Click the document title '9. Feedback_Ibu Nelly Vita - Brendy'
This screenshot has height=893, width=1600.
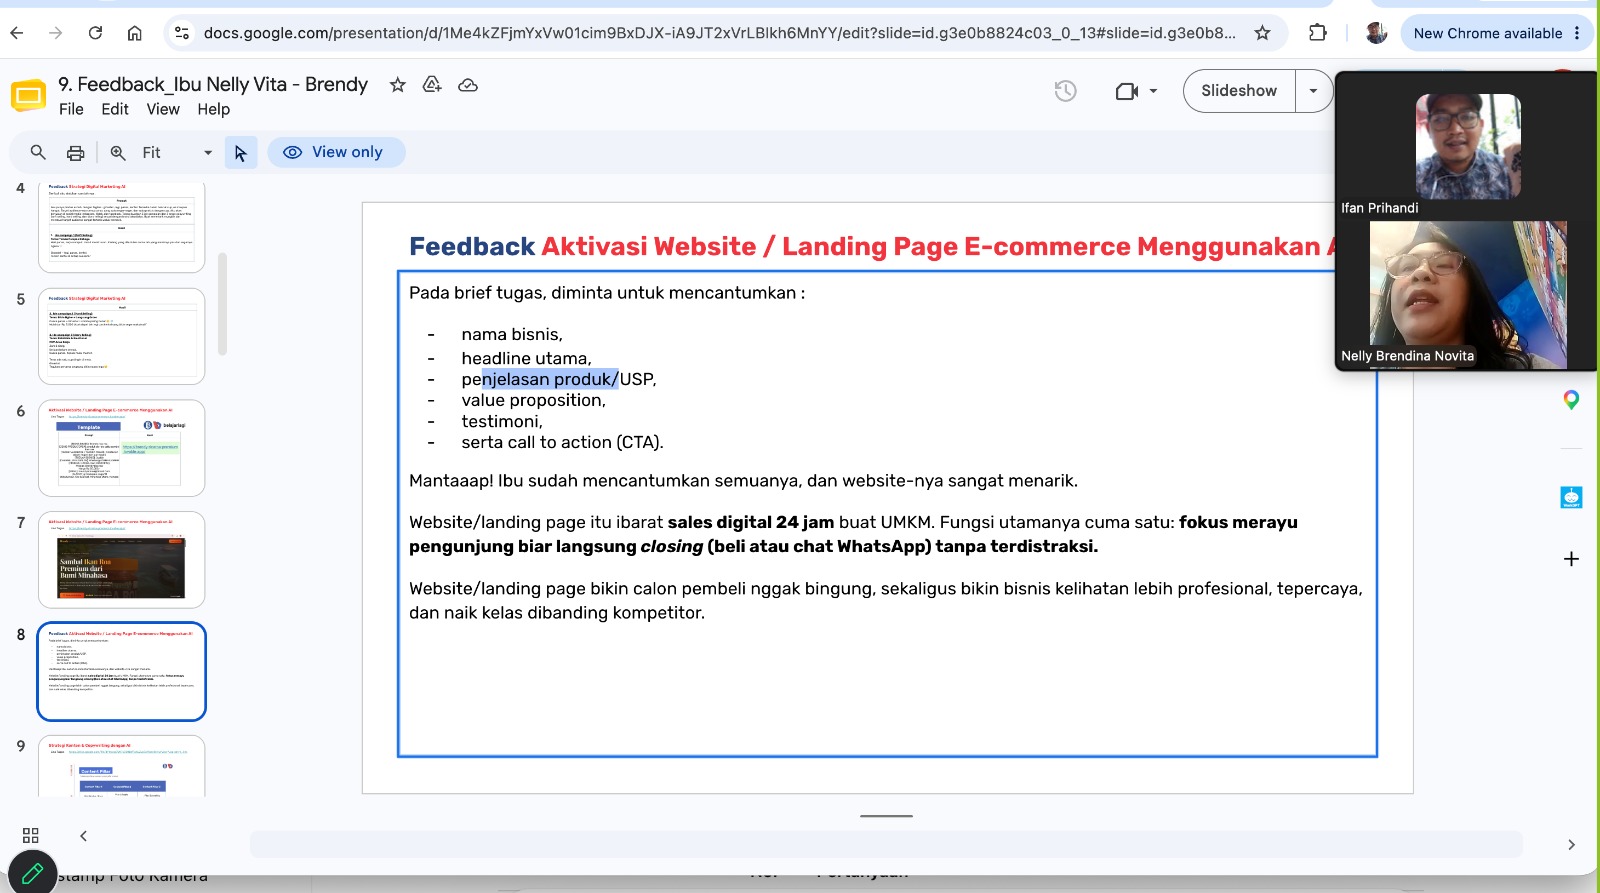coord(213,84)
